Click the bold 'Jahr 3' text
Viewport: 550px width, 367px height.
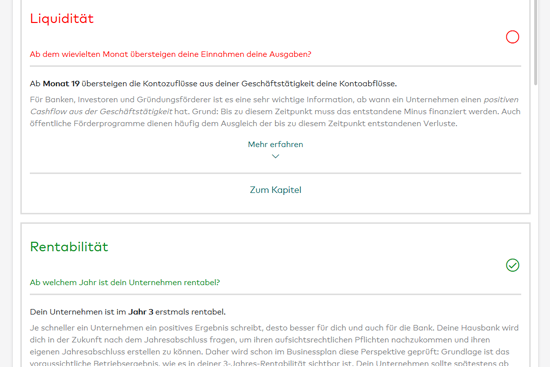point(141,312)
